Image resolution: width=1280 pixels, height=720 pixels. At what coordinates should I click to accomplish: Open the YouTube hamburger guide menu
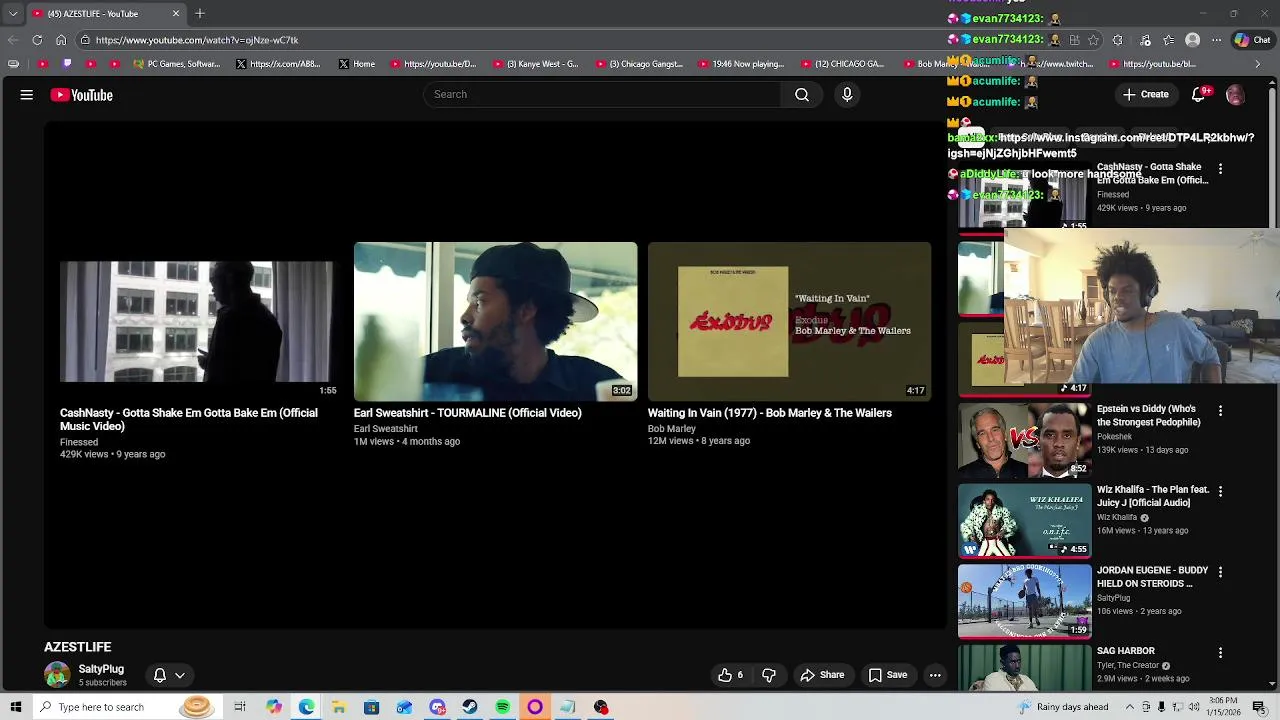point(27,95)
